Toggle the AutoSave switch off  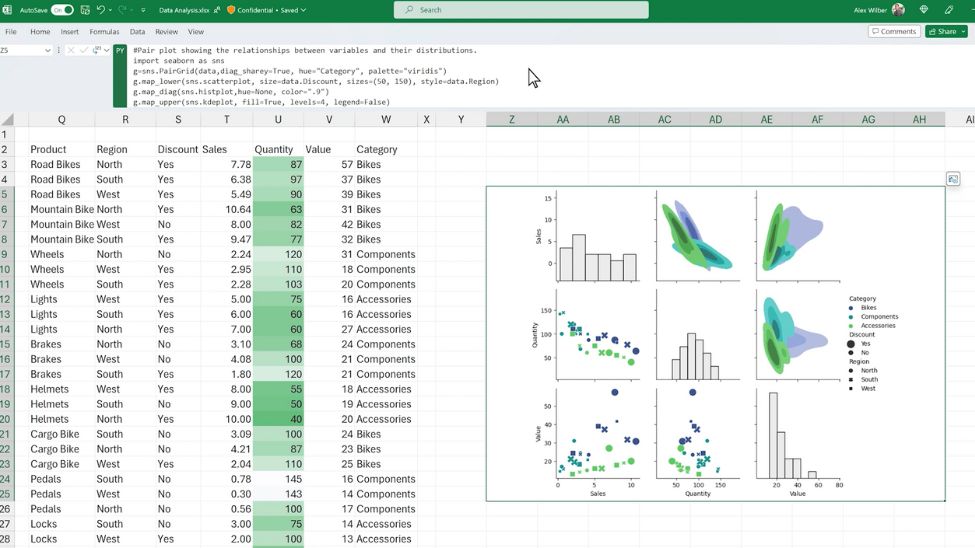62,10
